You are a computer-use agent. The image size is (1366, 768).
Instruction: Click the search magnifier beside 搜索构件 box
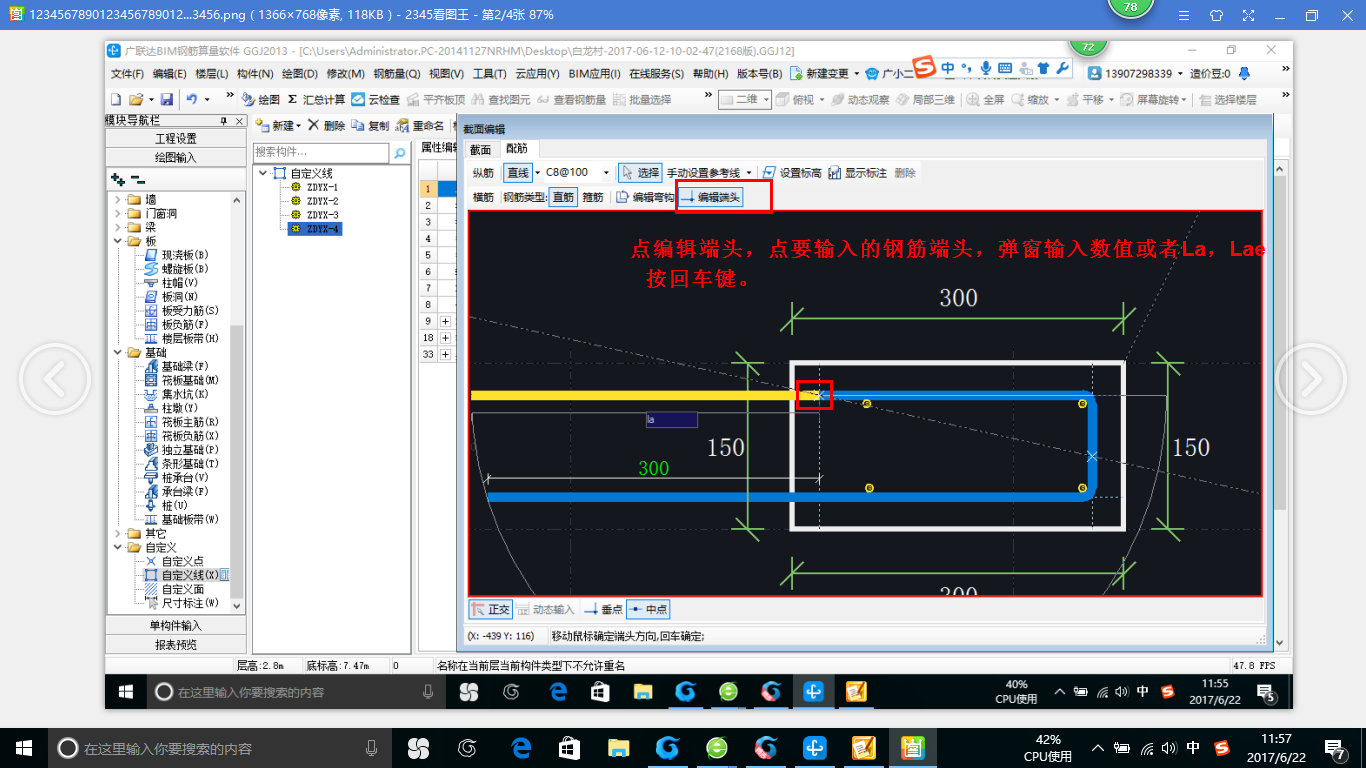tap(400, 153)
